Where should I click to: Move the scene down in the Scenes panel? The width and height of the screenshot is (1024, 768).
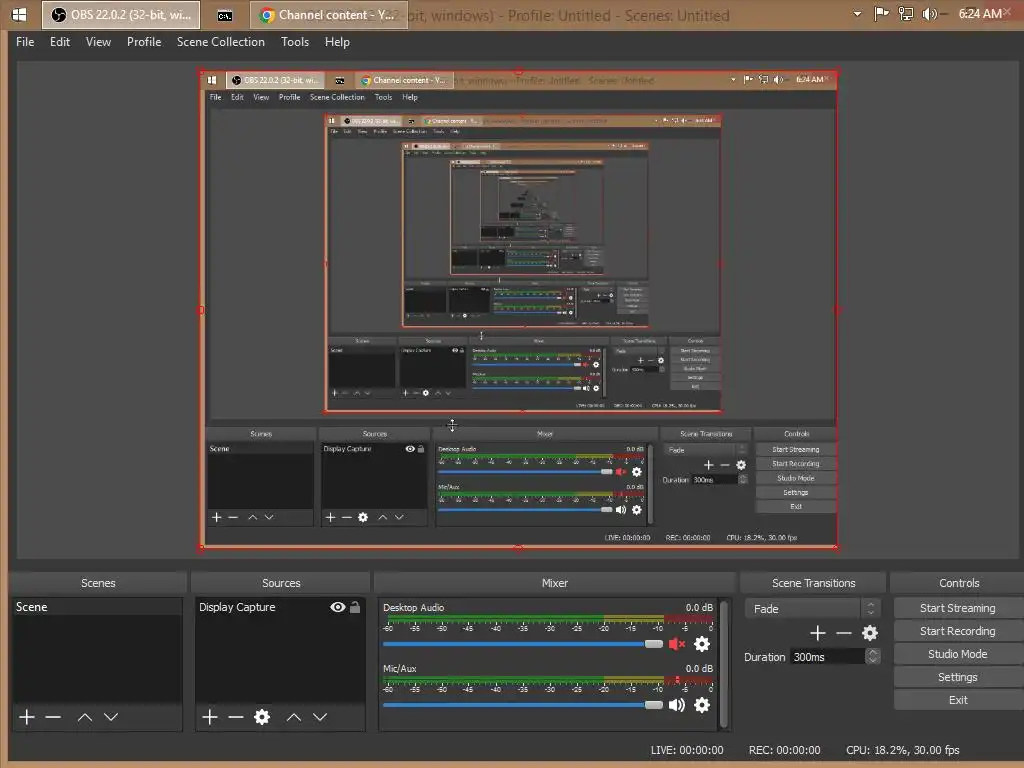click(111, 717)
